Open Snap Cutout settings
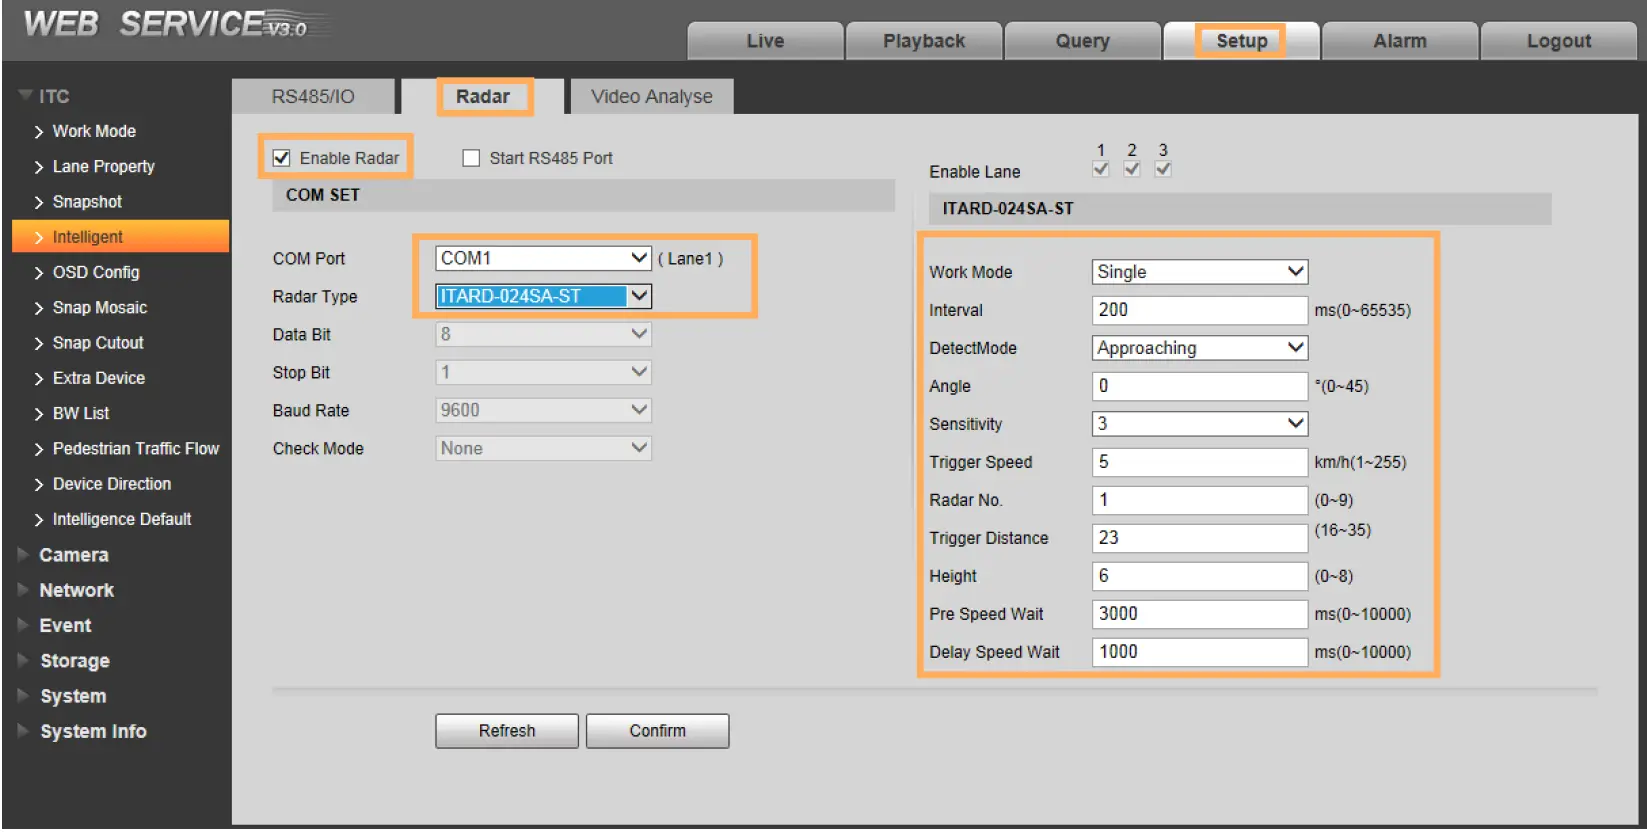 click(98, 343)
